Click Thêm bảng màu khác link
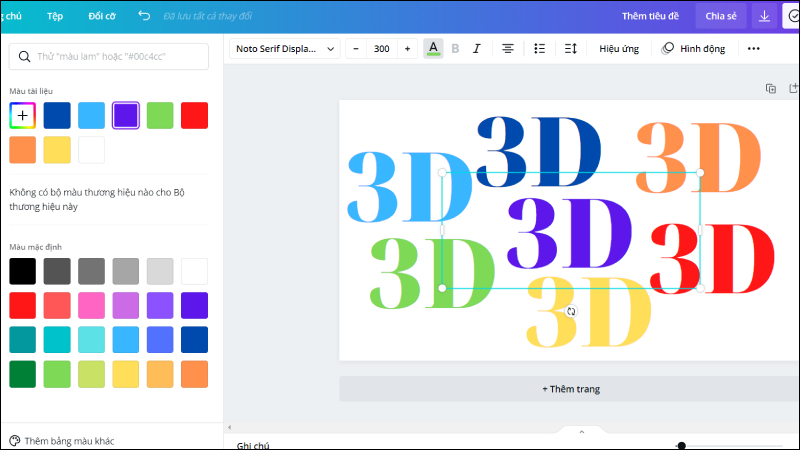The height and width of the screenshot is (450, 800). pyautogui.click(x=69, y=441)
